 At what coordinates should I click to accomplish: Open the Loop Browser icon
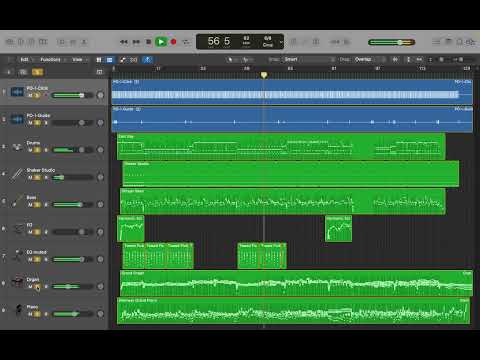460,42
